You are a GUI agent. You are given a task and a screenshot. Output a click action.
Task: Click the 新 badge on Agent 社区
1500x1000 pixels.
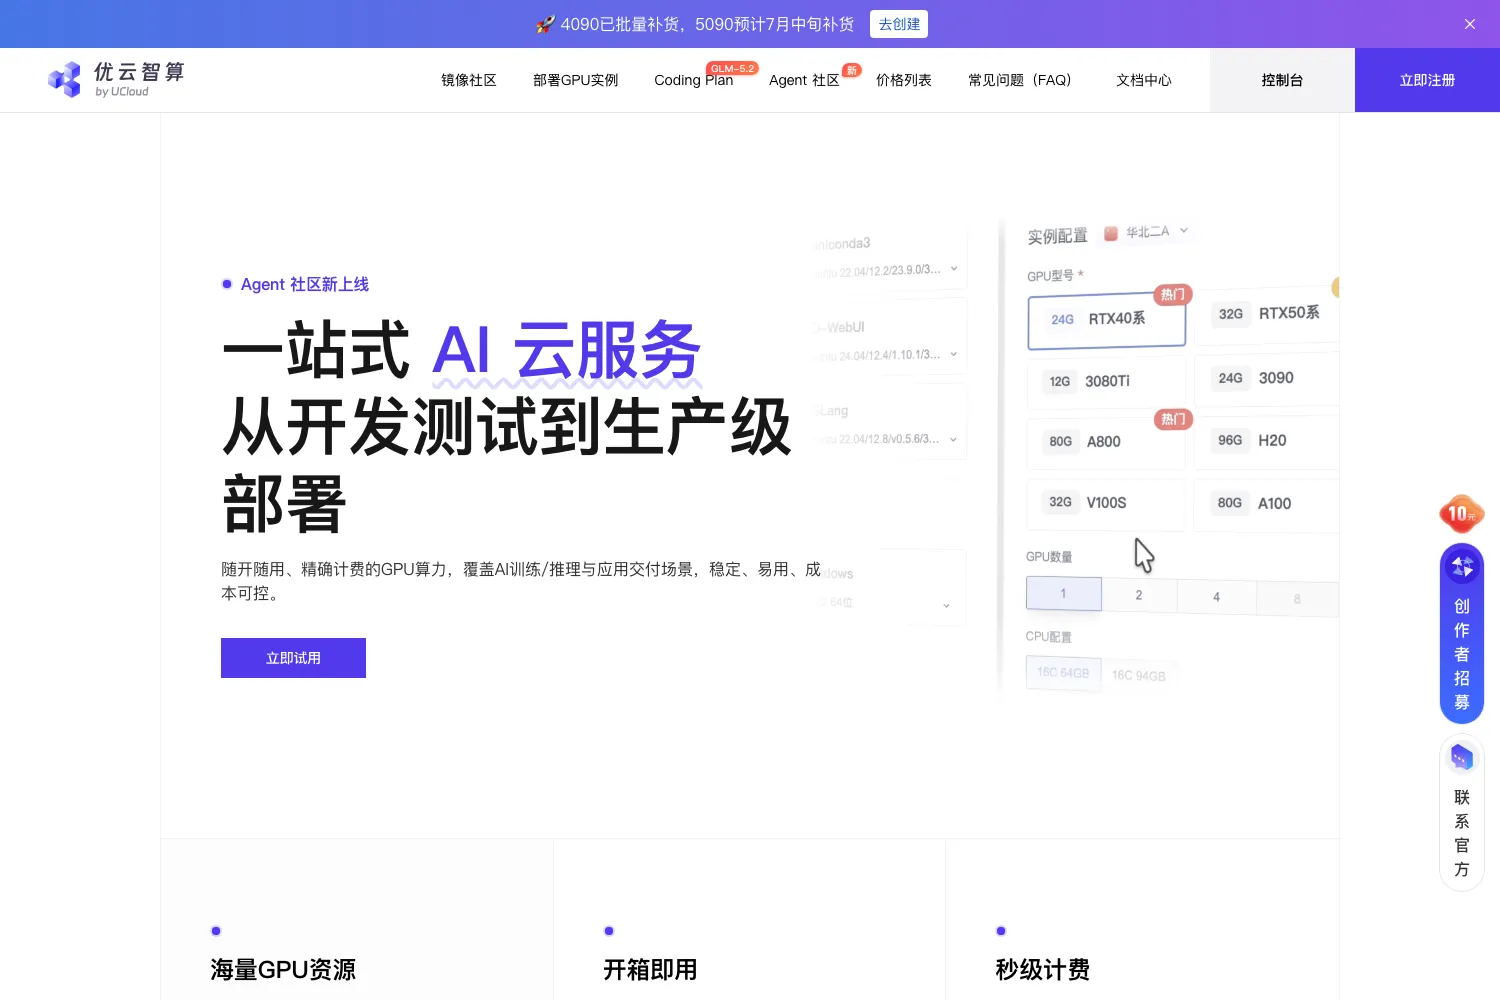(x=852, y=70)
